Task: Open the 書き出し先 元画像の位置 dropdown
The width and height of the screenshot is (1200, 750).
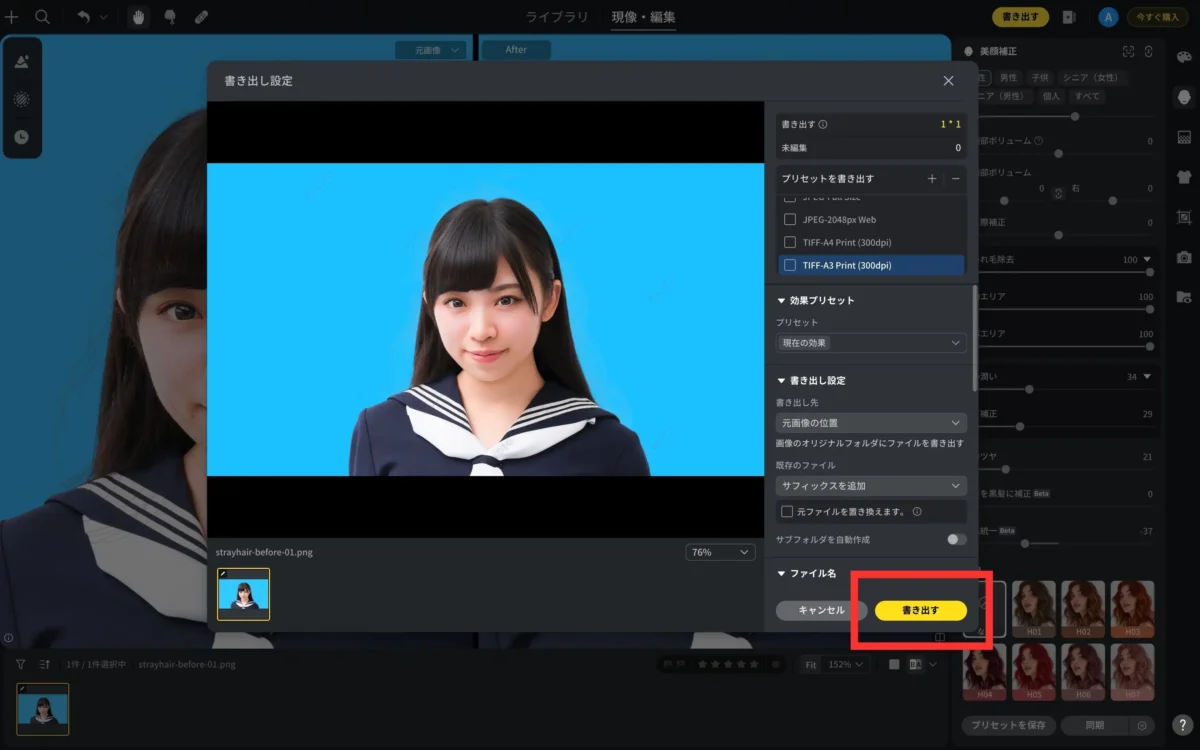Action: pos(871,423)
